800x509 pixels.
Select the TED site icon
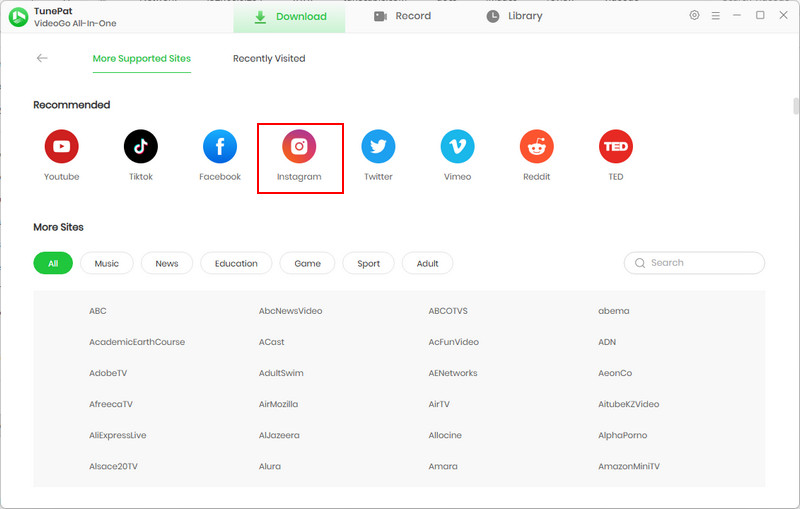coord(615,147)
